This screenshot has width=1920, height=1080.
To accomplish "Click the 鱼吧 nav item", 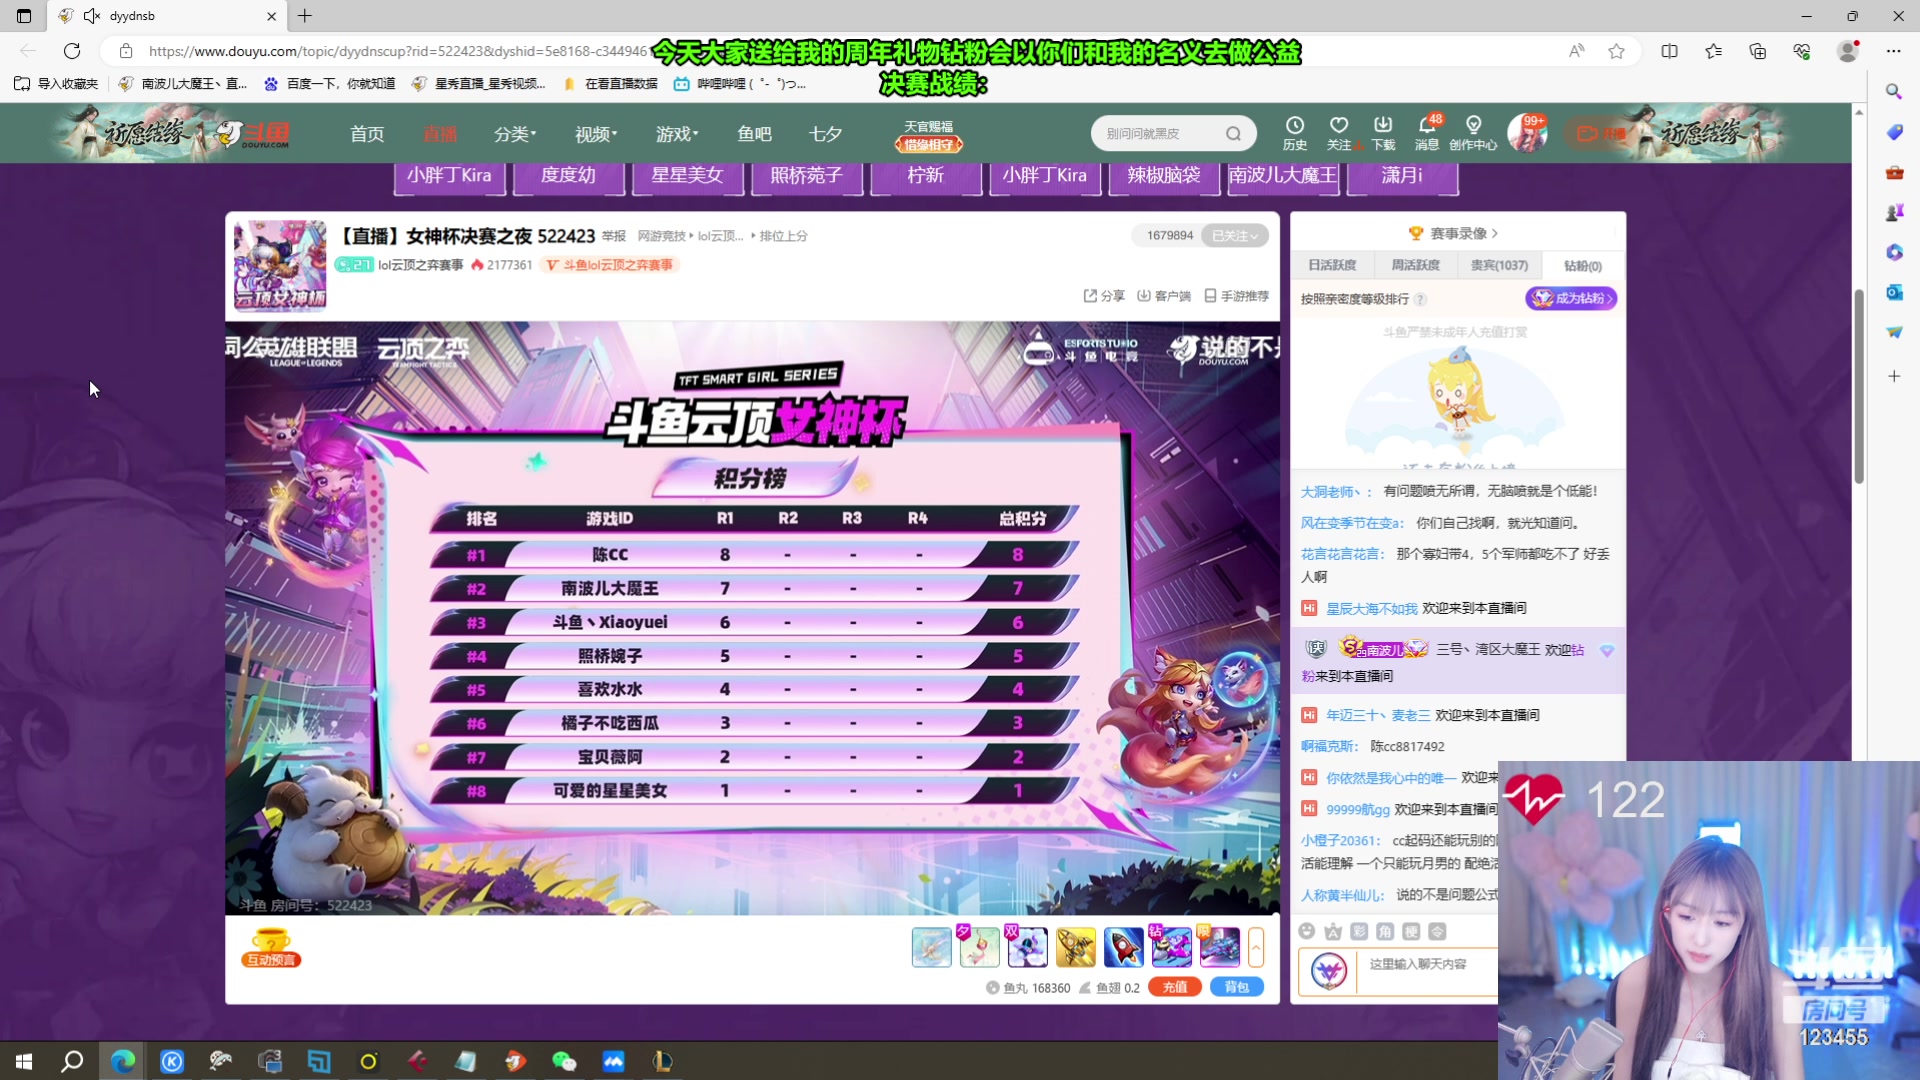I will tap(754, 134).
